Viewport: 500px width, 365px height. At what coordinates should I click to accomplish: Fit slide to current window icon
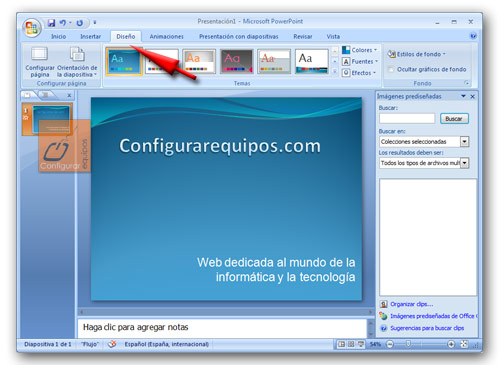pos(464,344)
